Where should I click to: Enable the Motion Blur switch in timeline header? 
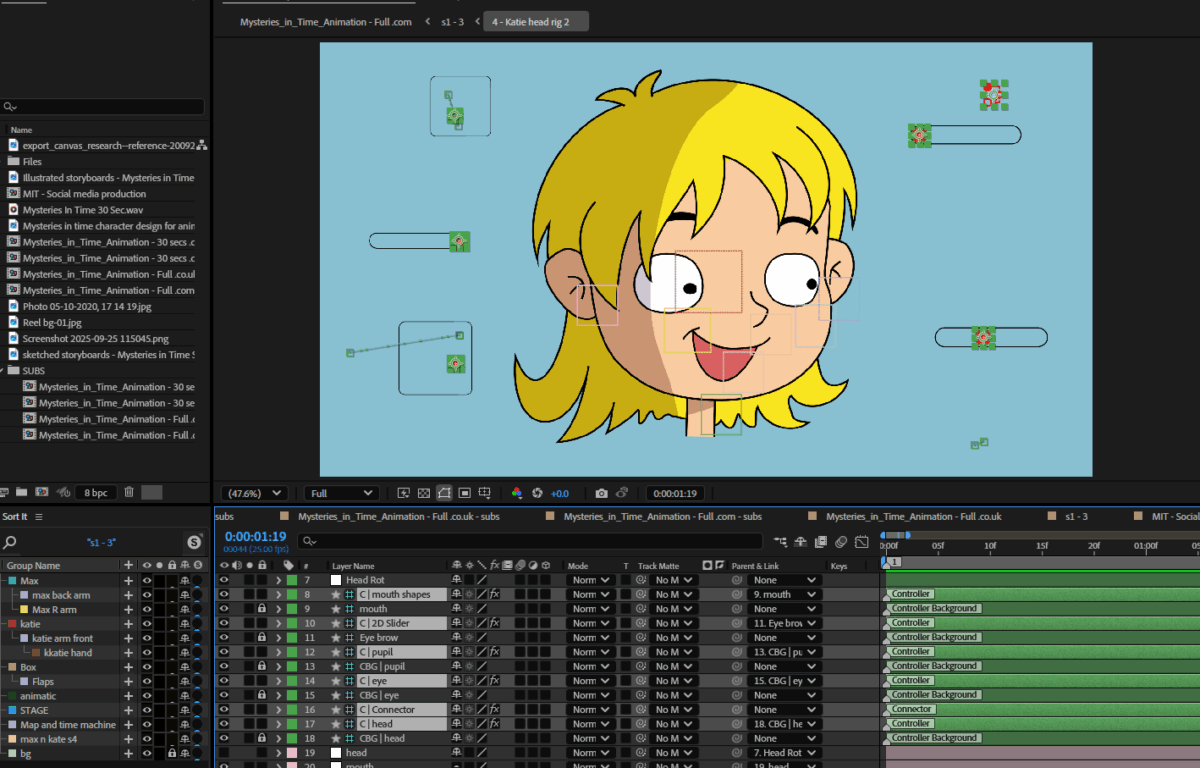coord(840,541)
